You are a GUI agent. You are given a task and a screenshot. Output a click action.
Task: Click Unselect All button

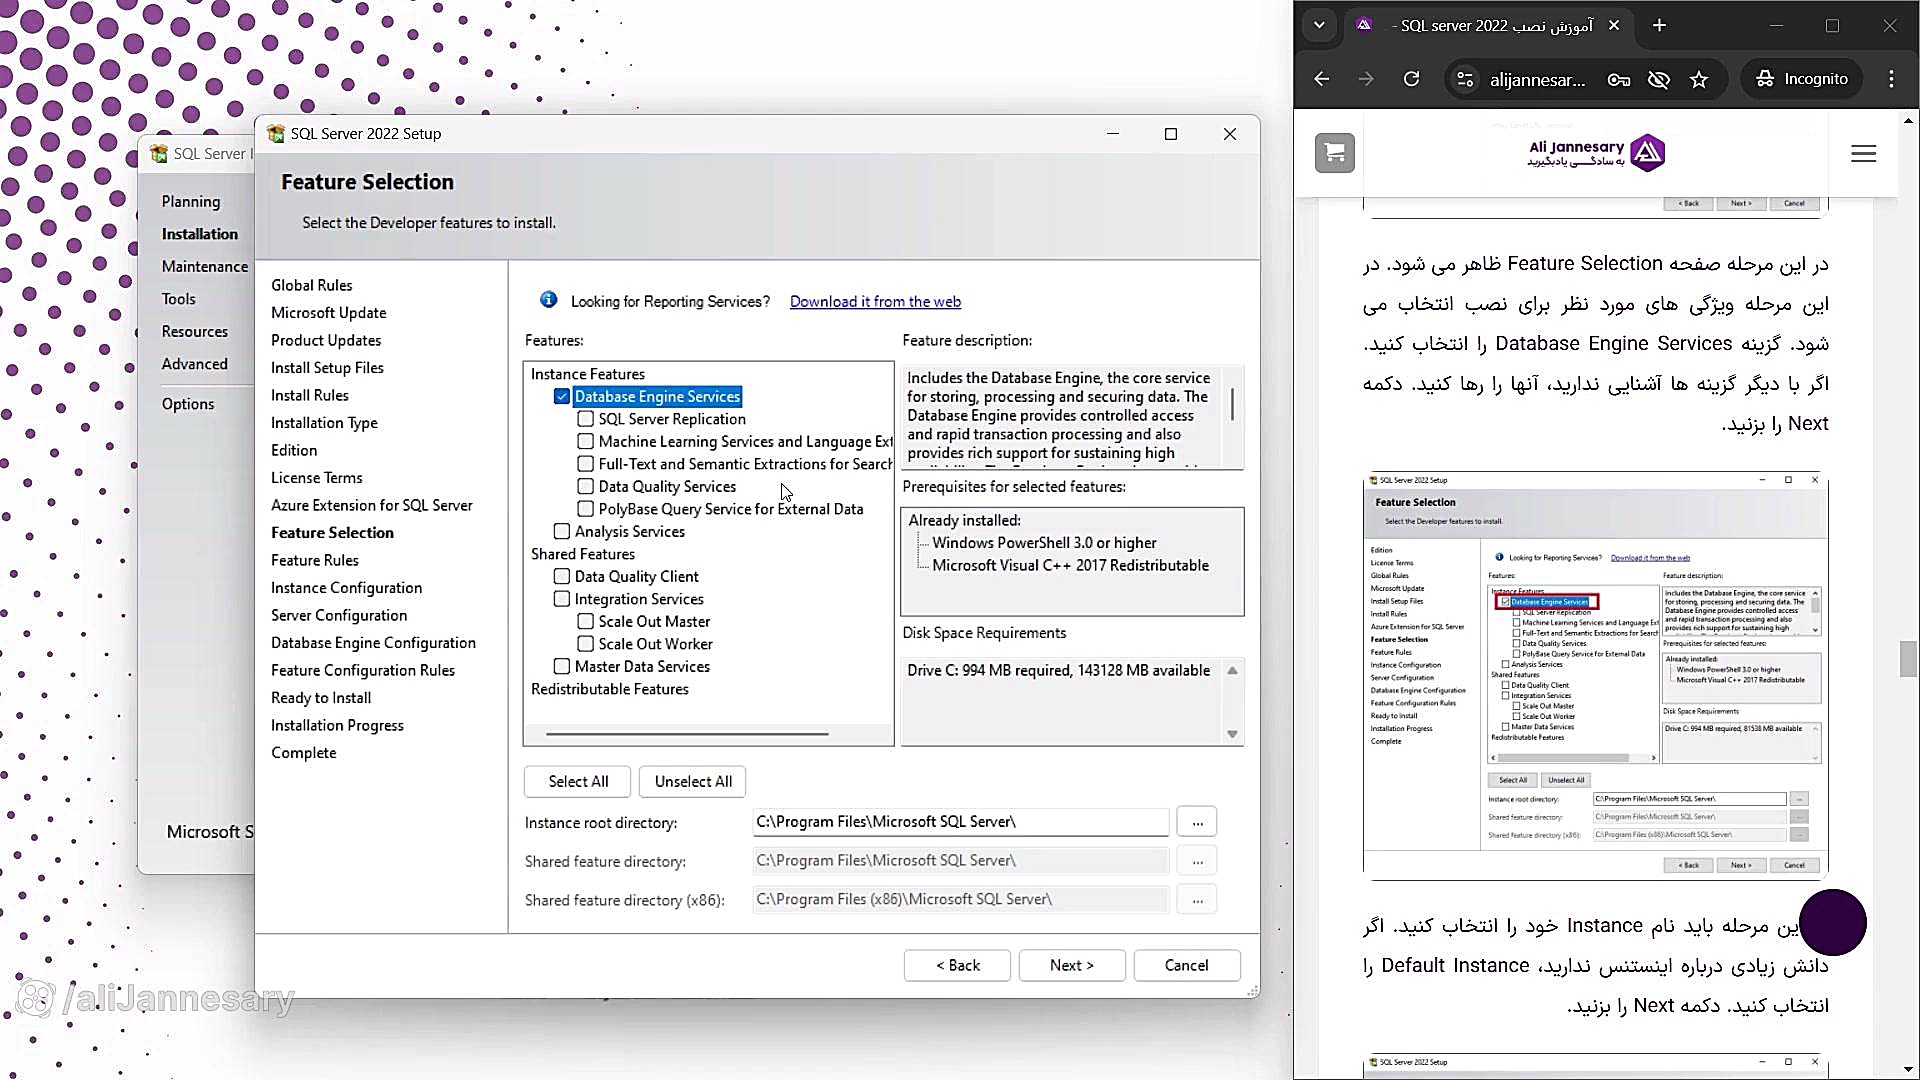(693, 782)
